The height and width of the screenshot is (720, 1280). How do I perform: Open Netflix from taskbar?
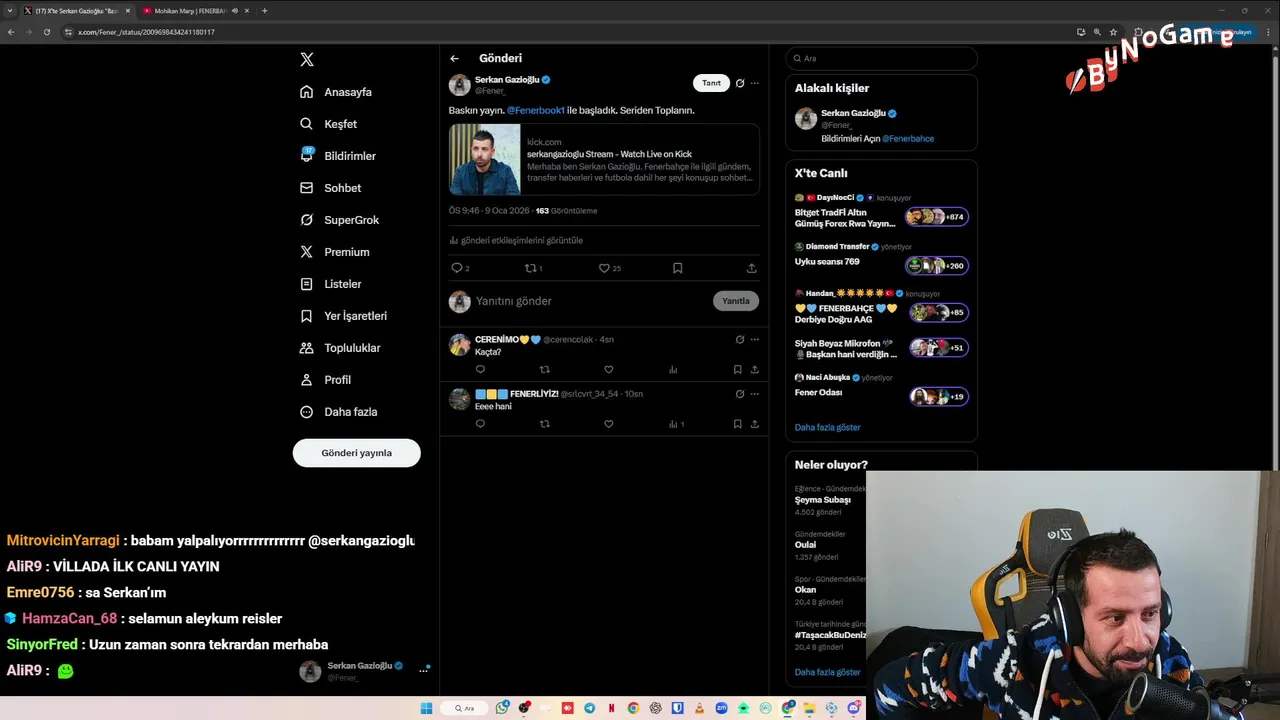612,708
